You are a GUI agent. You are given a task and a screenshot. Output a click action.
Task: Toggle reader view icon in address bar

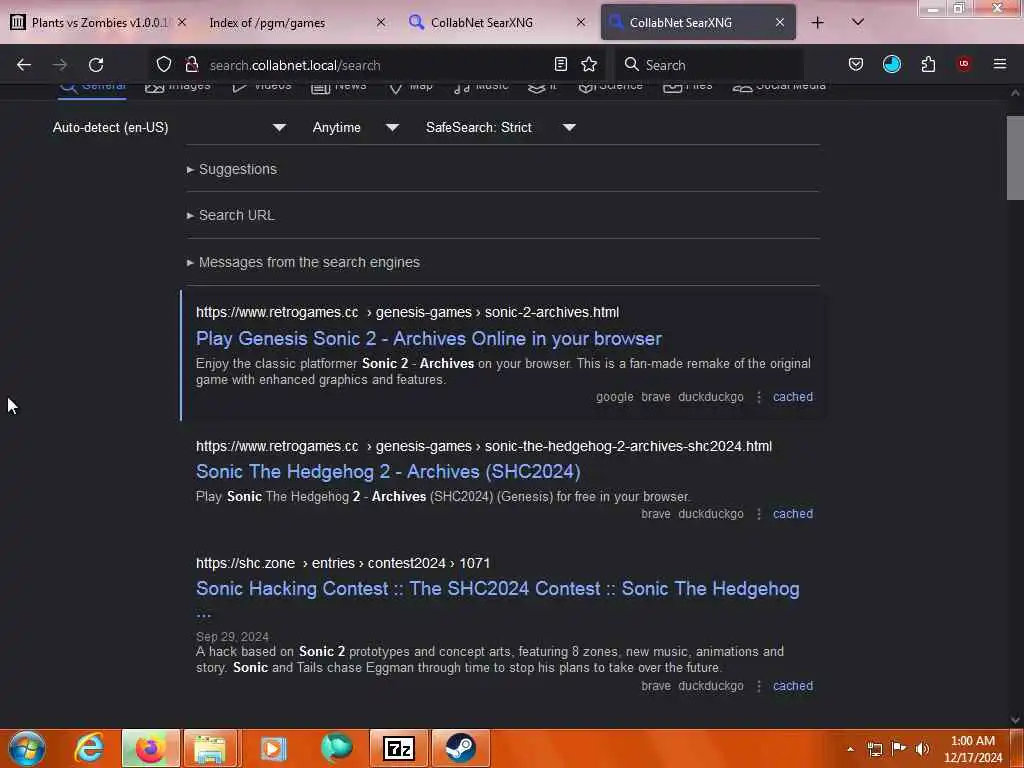pos(560,64)
